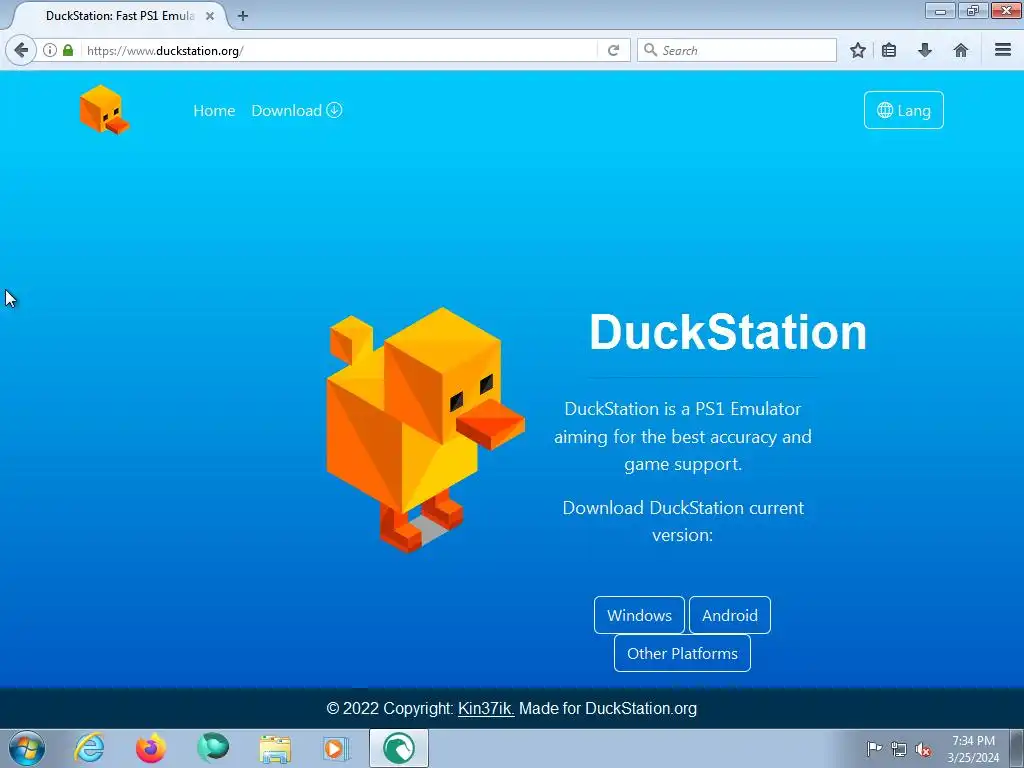The width and height of the screenshot is (1024, 768).
Task: Open the Download nav link
Action: coord(297,110)
